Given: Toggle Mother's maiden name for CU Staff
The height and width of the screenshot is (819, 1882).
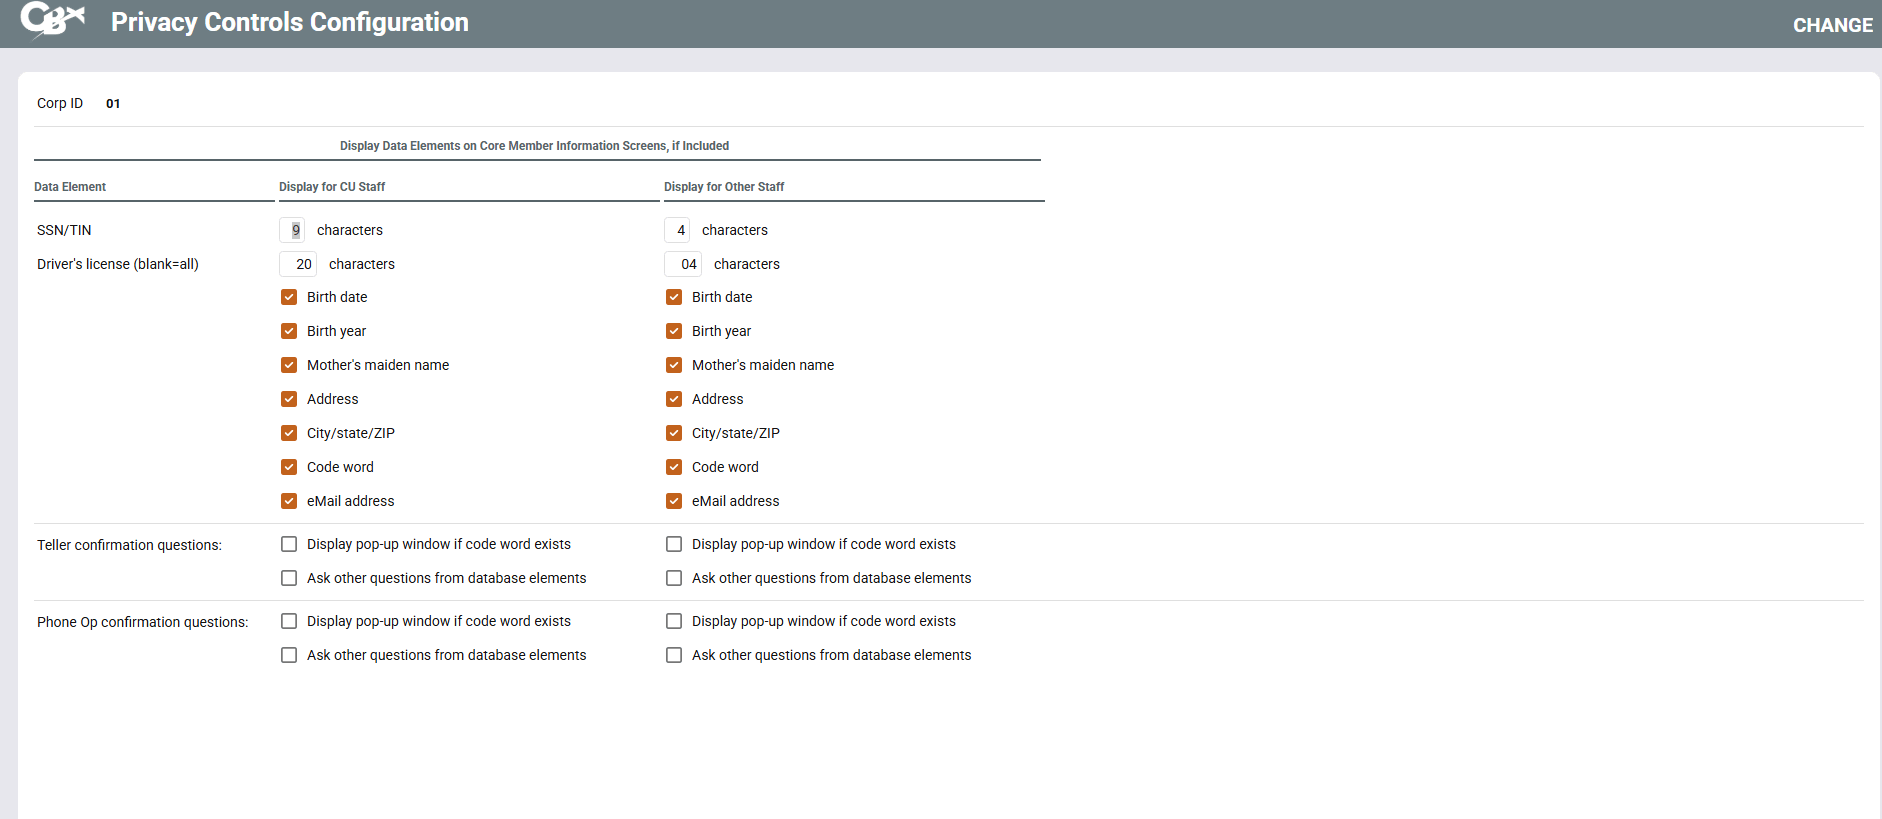Looking at the screenshot, I should click(289, 365).
